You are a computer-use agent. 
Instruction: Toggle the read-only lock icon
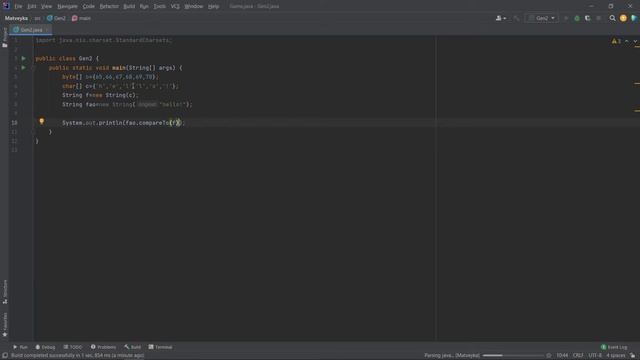tap(632, 356)
